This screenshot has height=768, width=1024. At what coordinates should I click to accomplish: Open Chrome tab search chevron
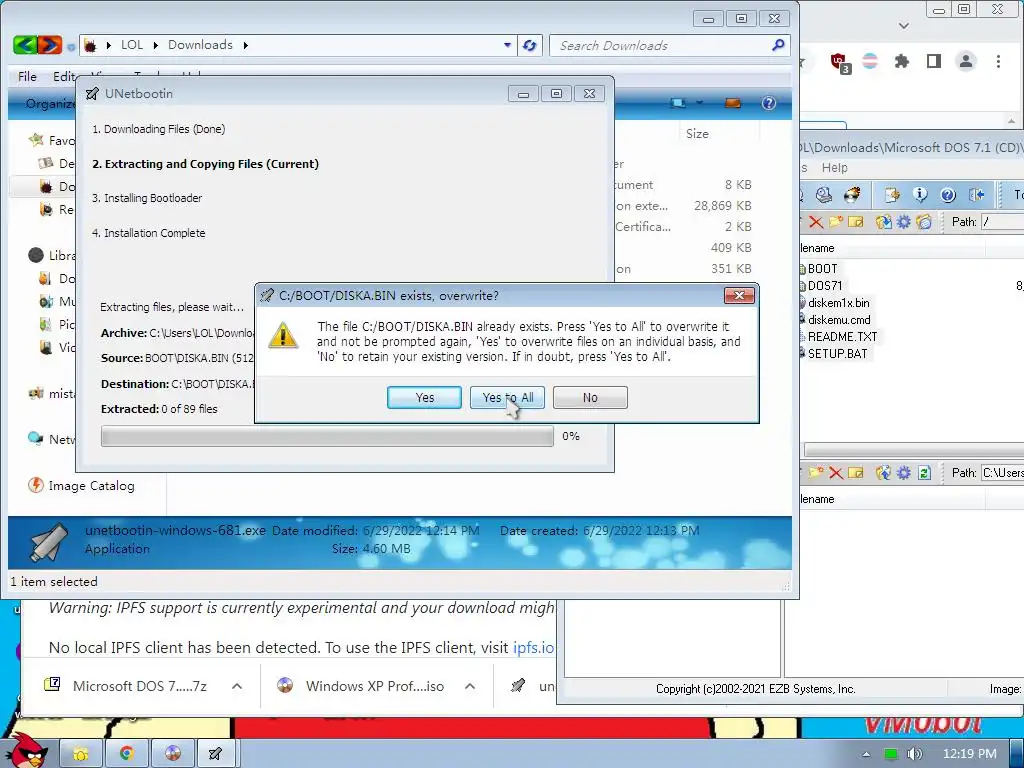pos(904,26)
